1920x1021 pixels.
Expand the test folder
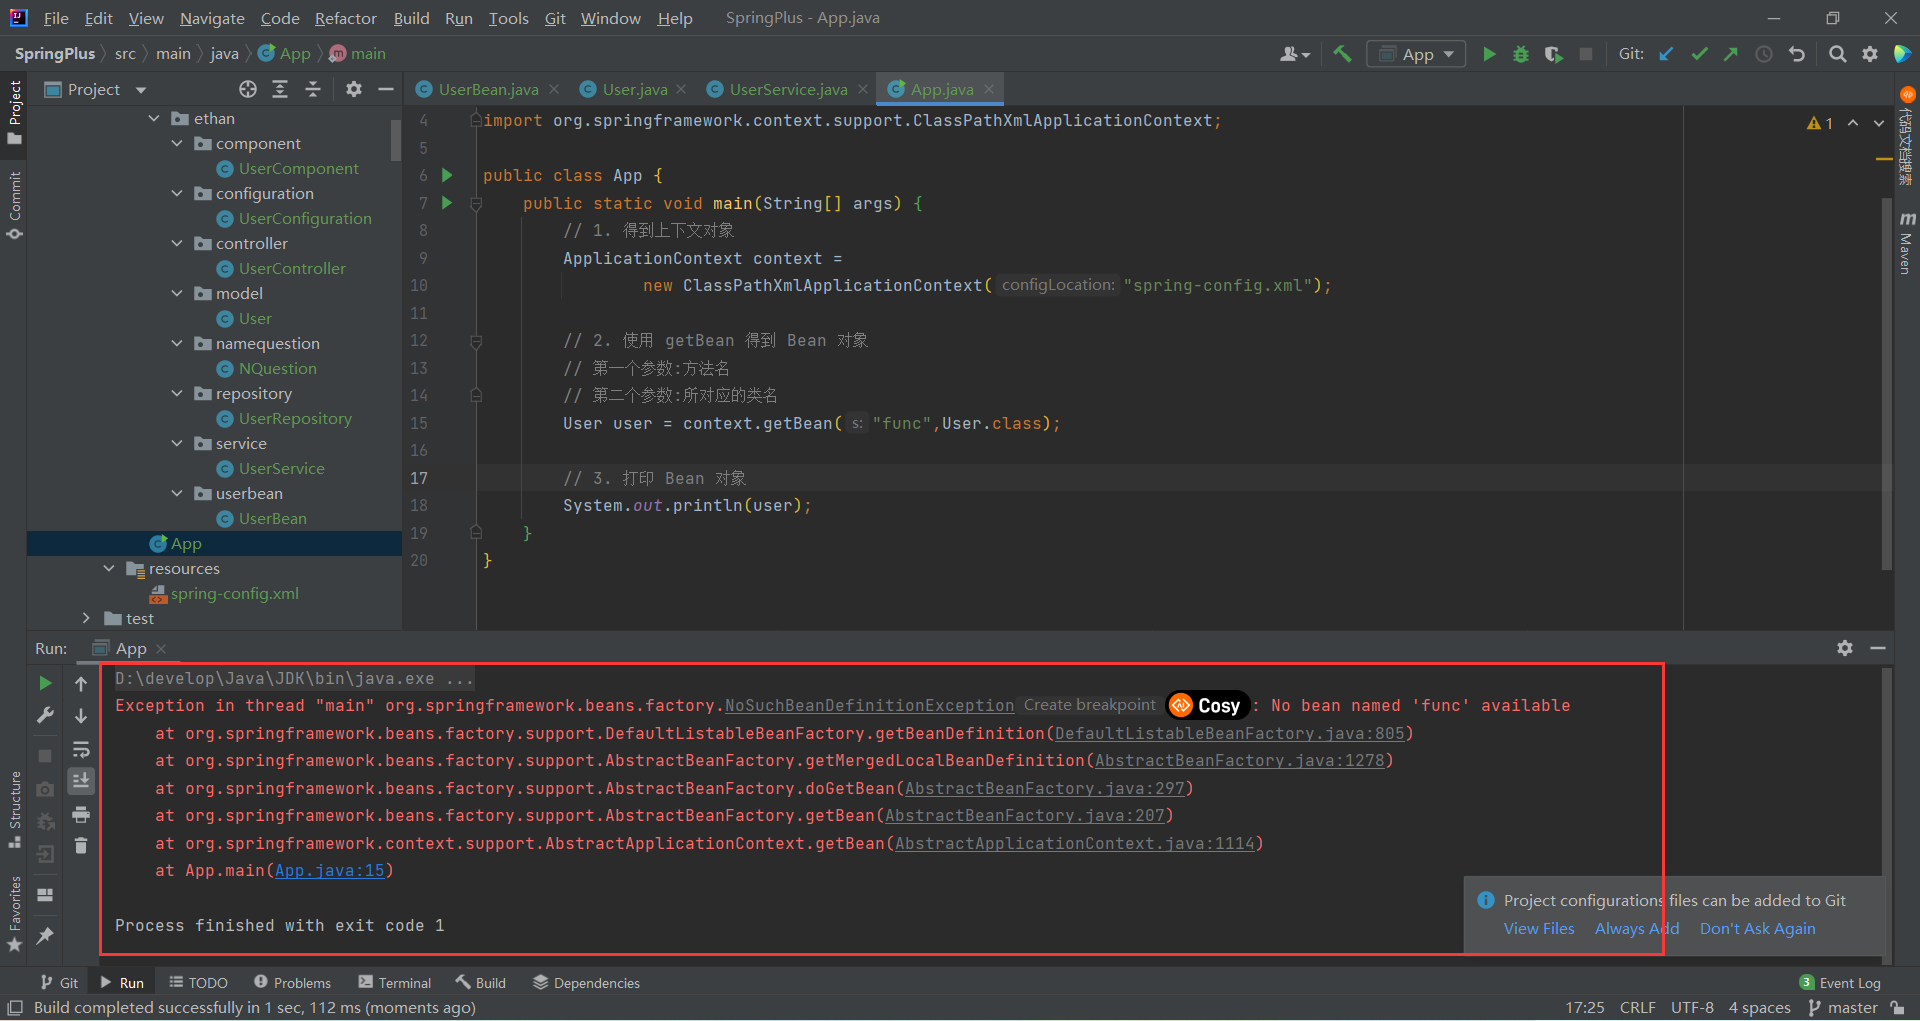pos(86,618)
